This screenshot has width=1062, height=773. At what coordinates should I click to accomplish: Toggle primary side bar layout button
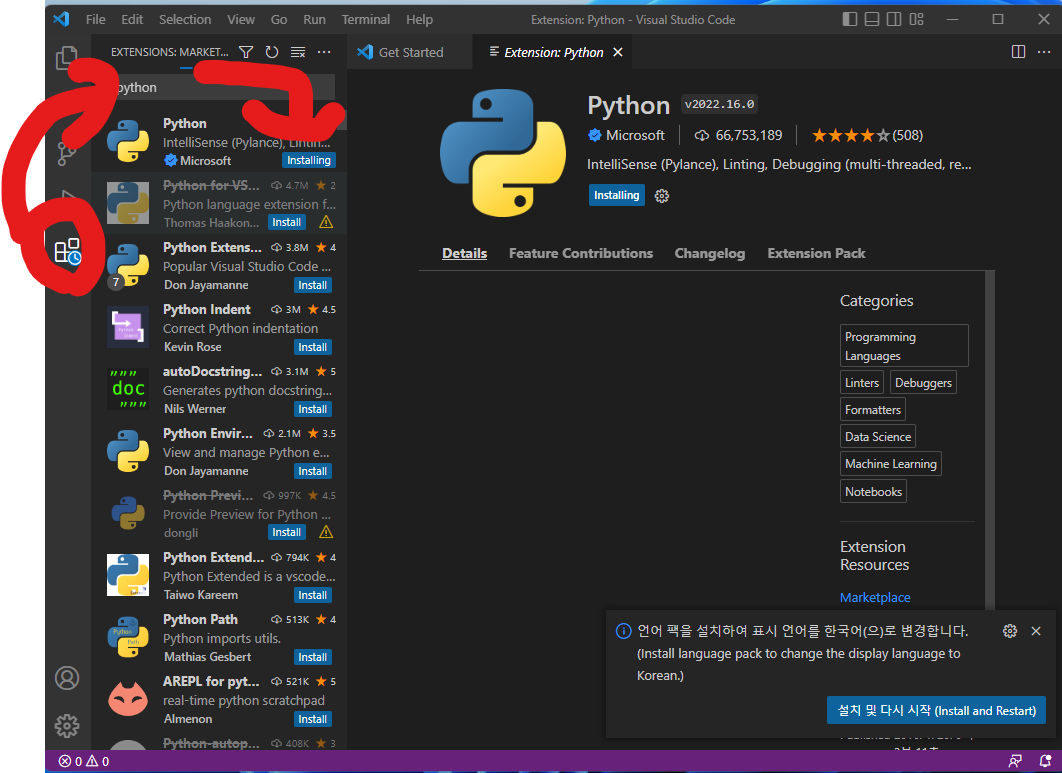[849, 19]
